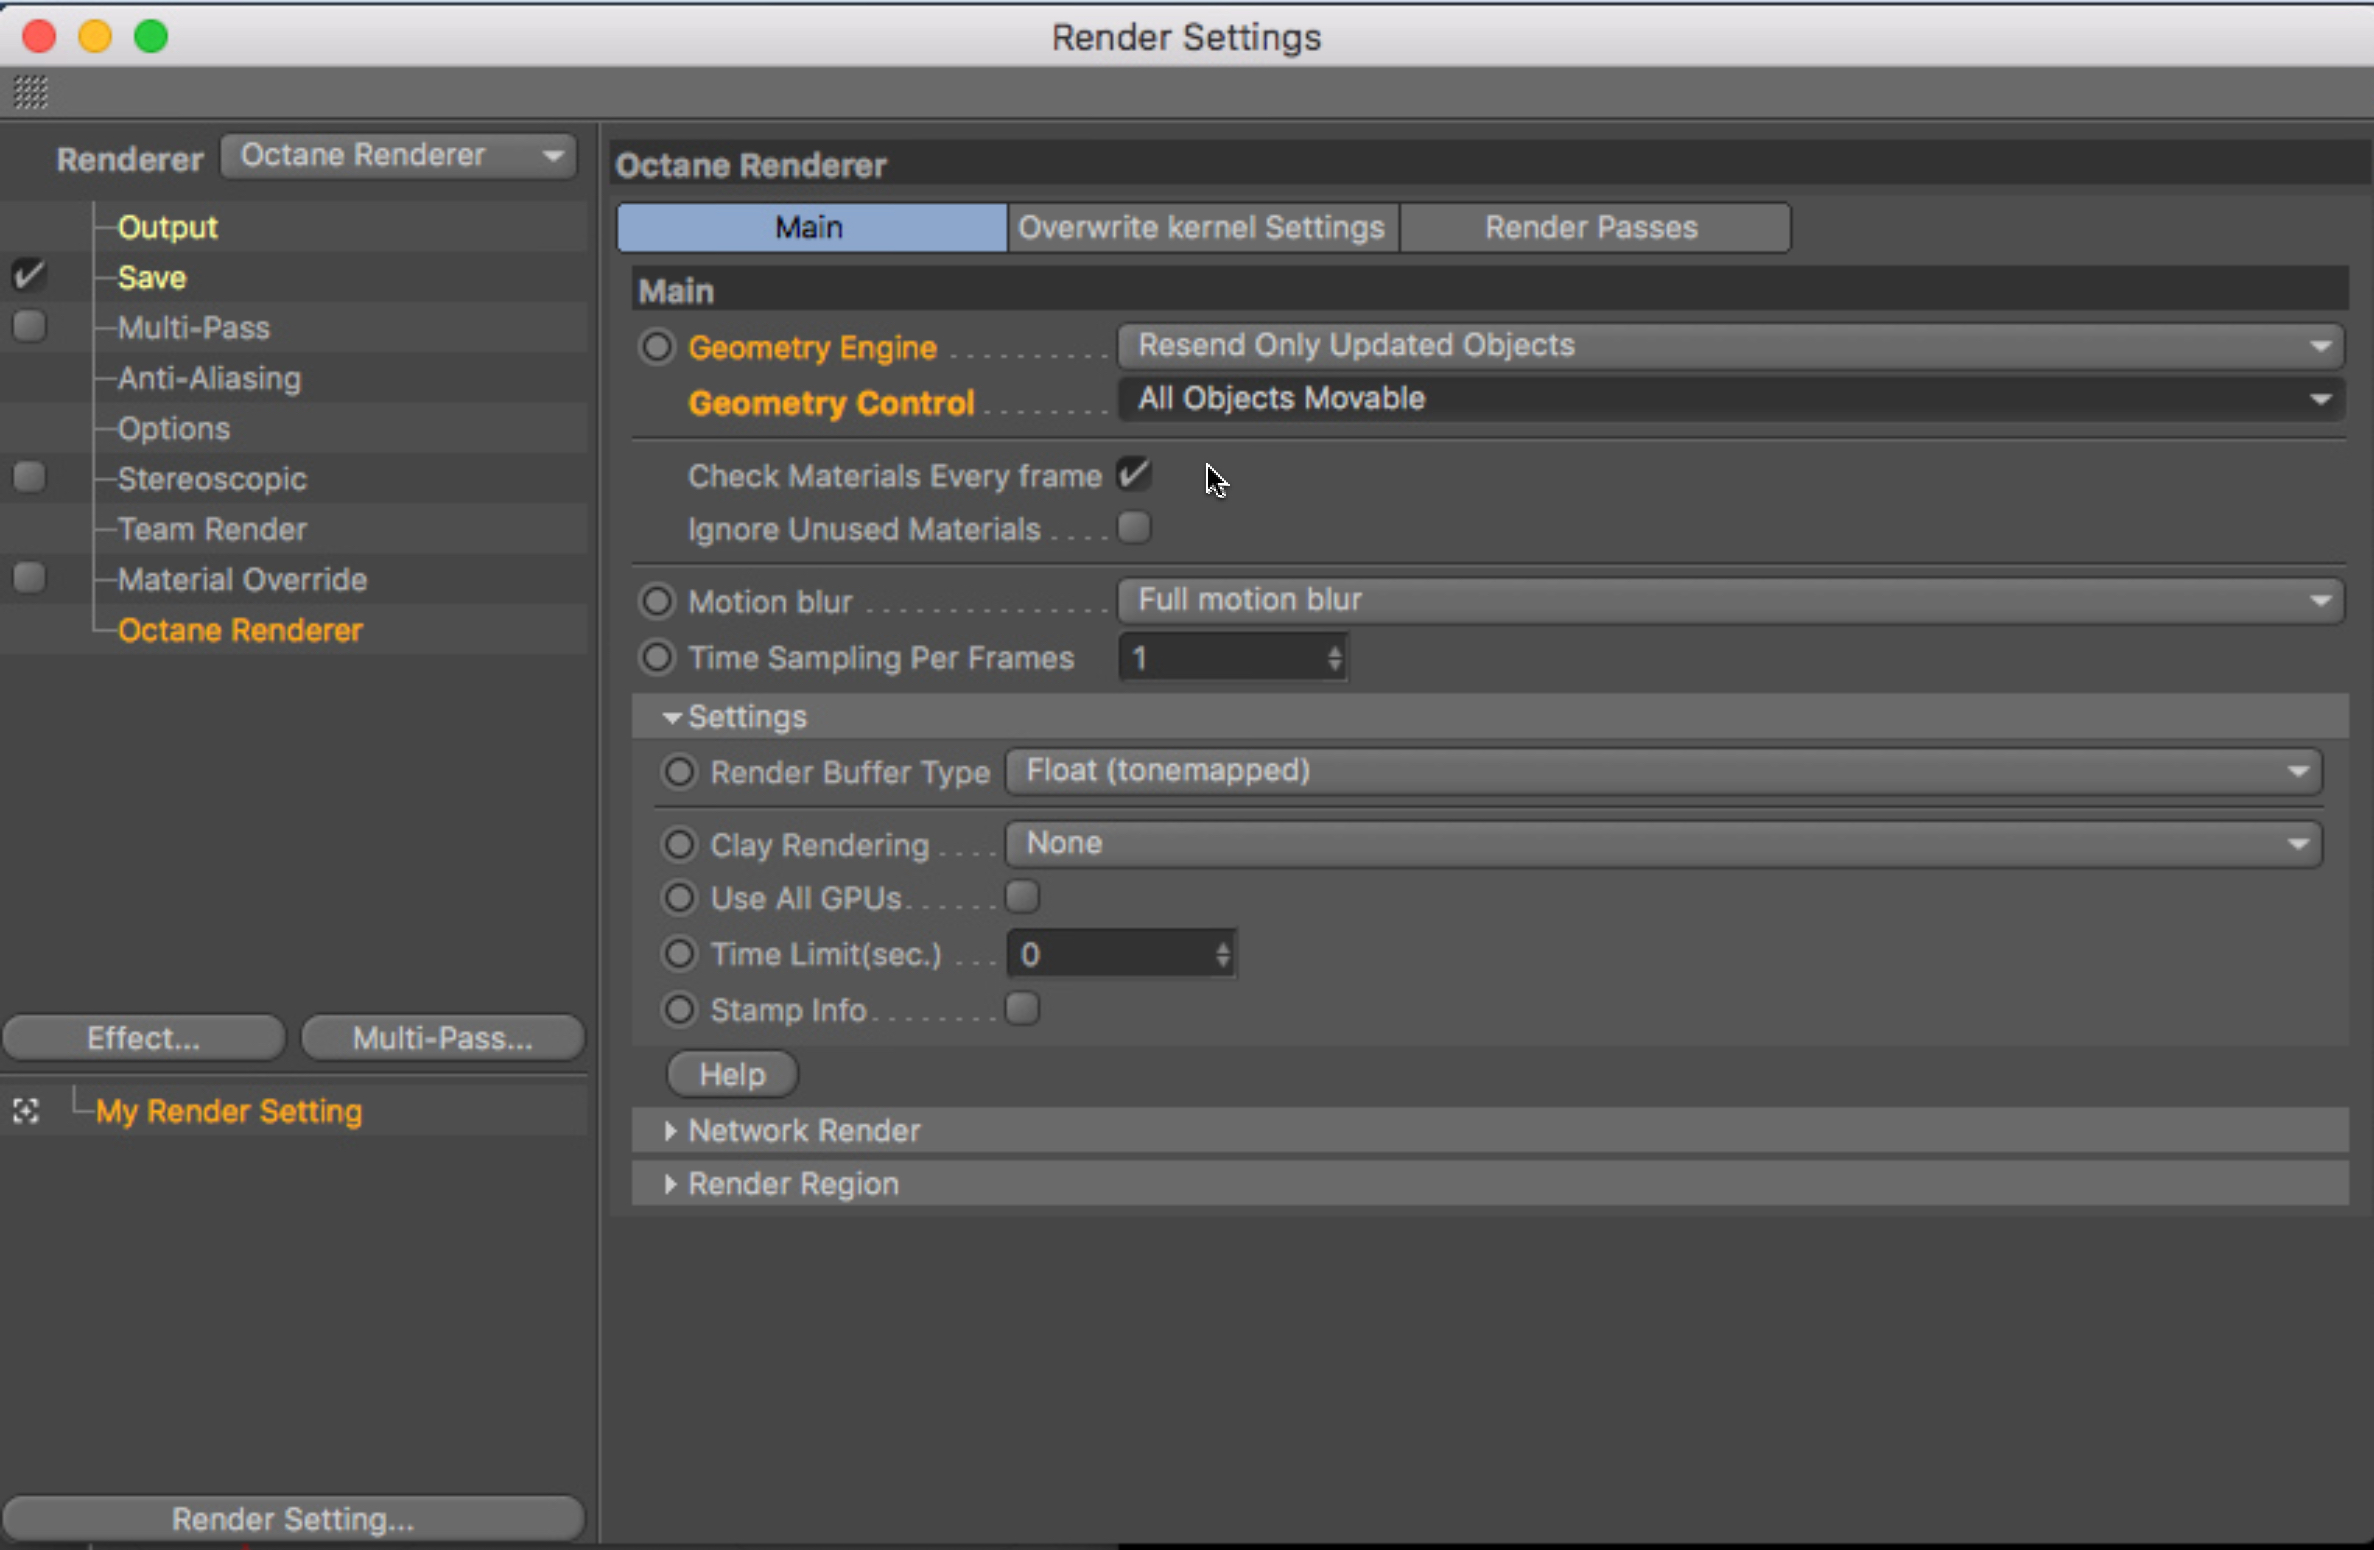Image resolution: width=2374 pixels, height=1550 pixels.
Task: Click keyframe circle next to Clay Rendering
Action: 679,844
